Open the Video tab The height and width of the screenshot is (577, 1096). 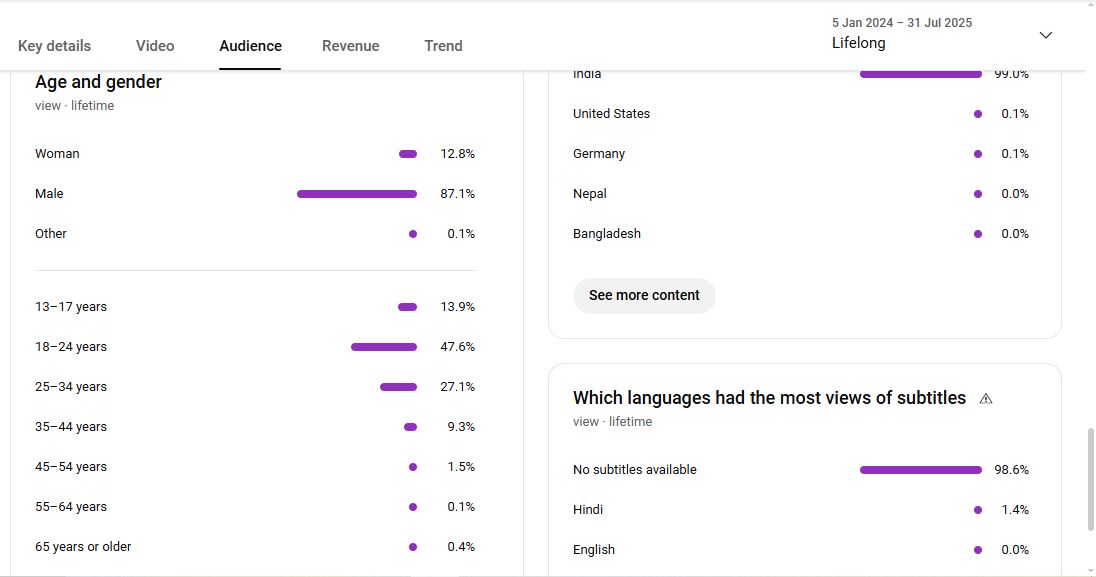155,46
